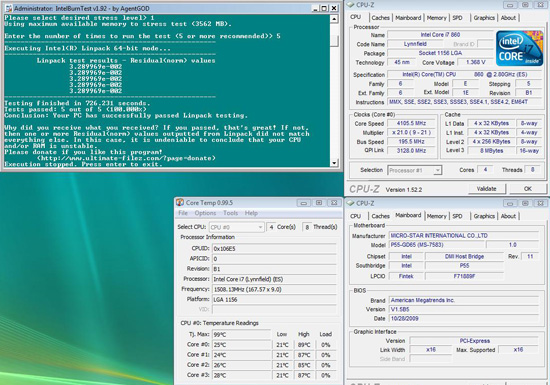550x385 pixels.
Task: Click the Frequency field in Core Temp
Action: click(274, 289)
